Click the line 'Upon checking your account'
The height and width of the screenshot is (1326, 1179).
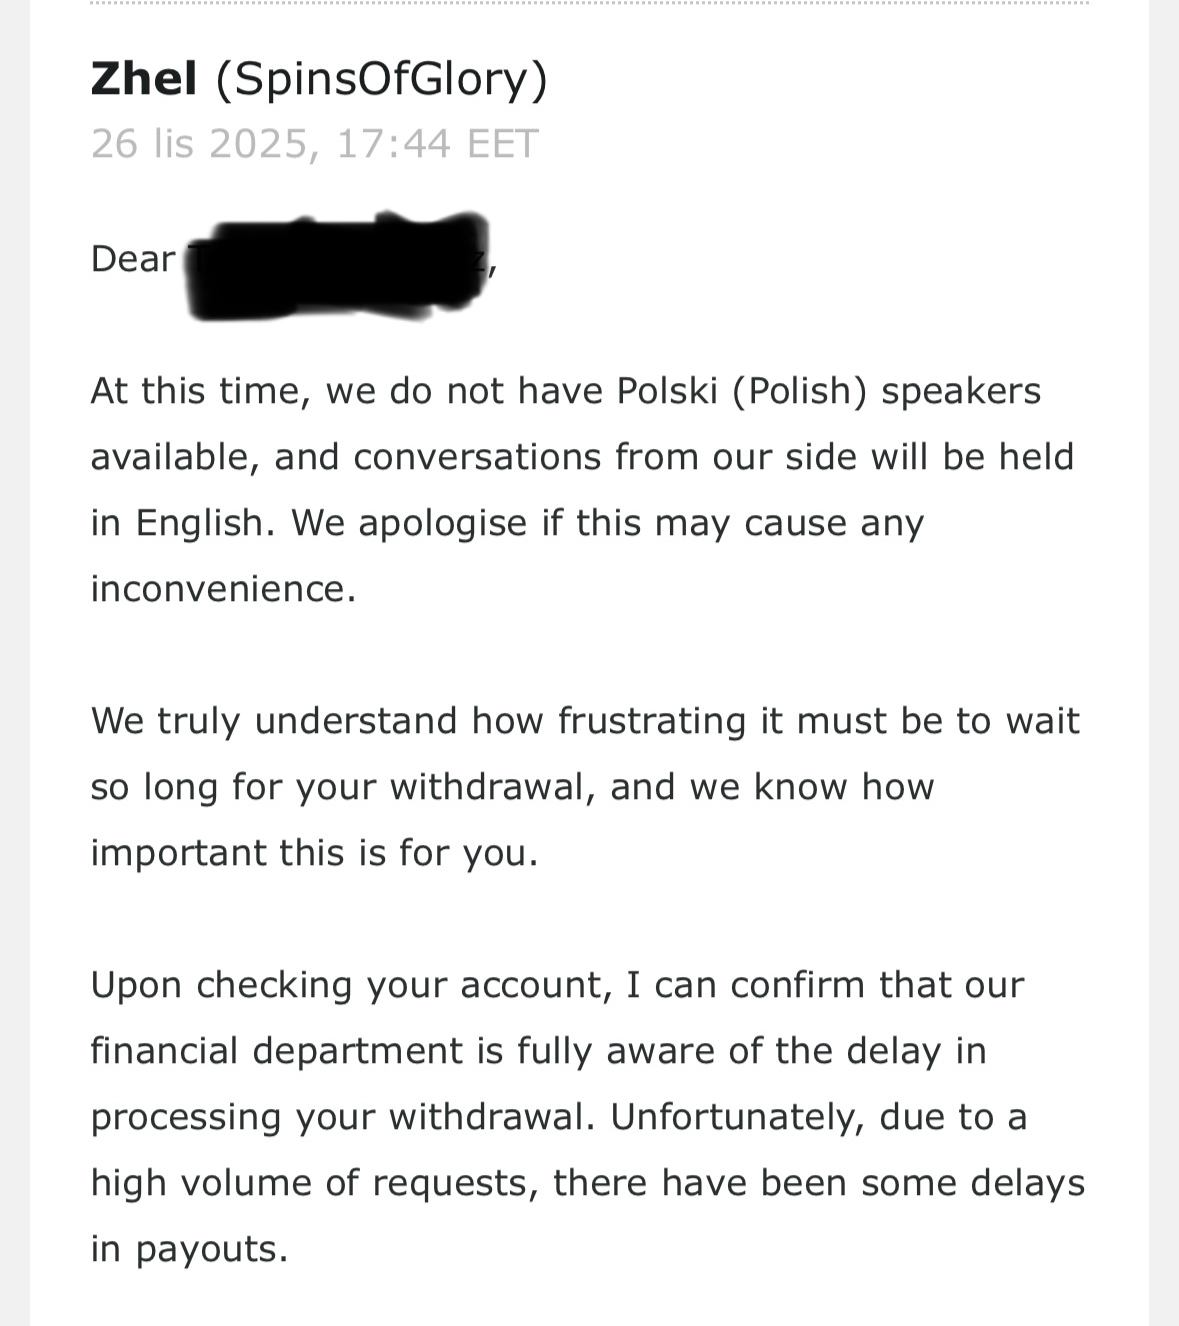click(556, 985)
